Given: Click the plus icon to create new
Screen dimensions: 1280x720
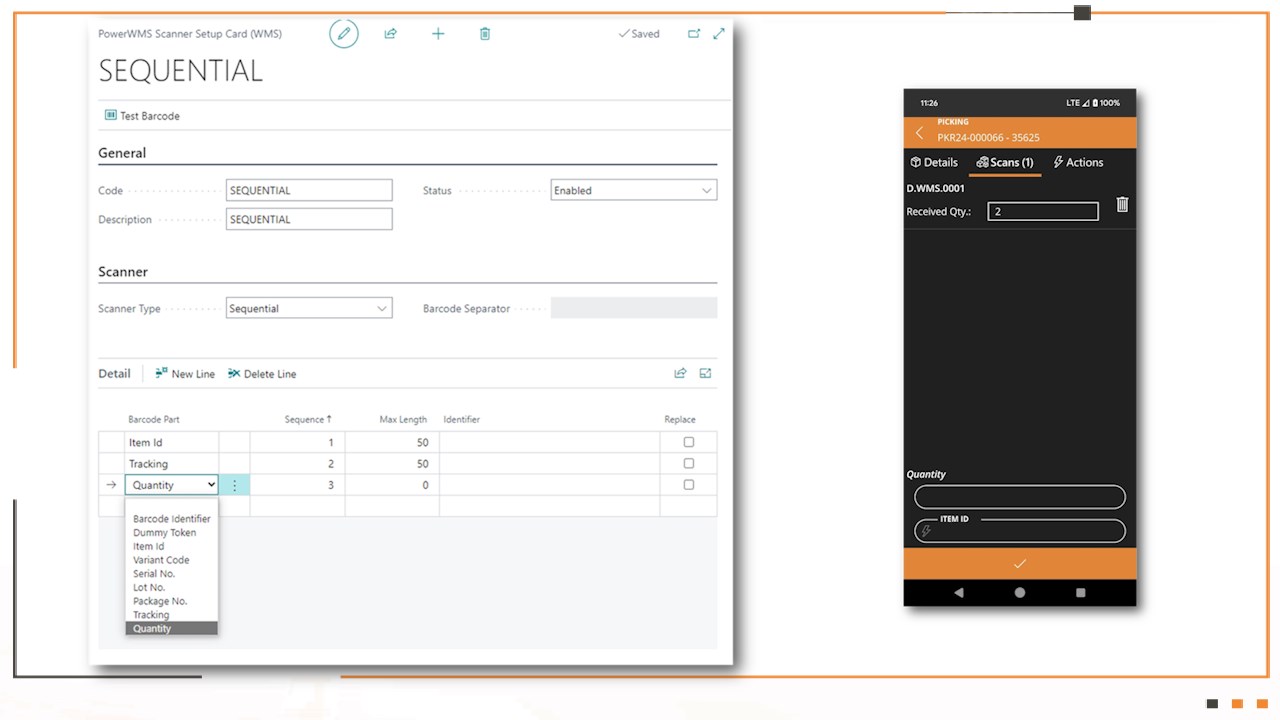Looking at the screenshot, I should 438,34.
